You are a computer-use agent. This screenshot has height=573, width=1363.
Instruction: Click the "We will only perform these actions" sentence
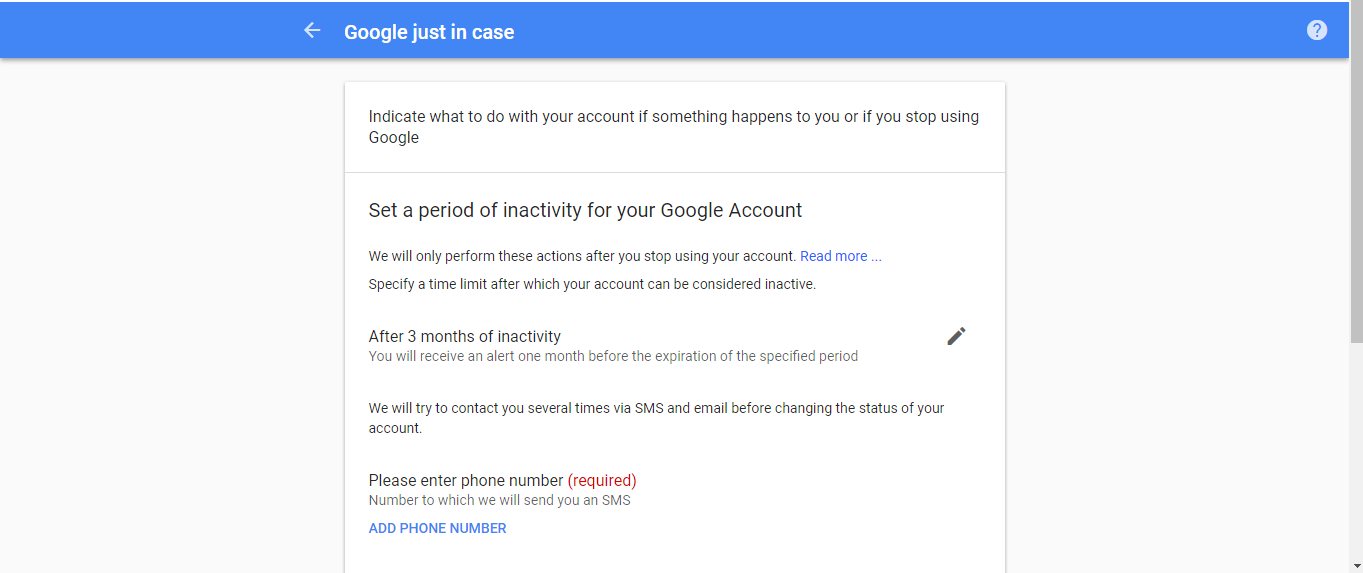(582, 256)
